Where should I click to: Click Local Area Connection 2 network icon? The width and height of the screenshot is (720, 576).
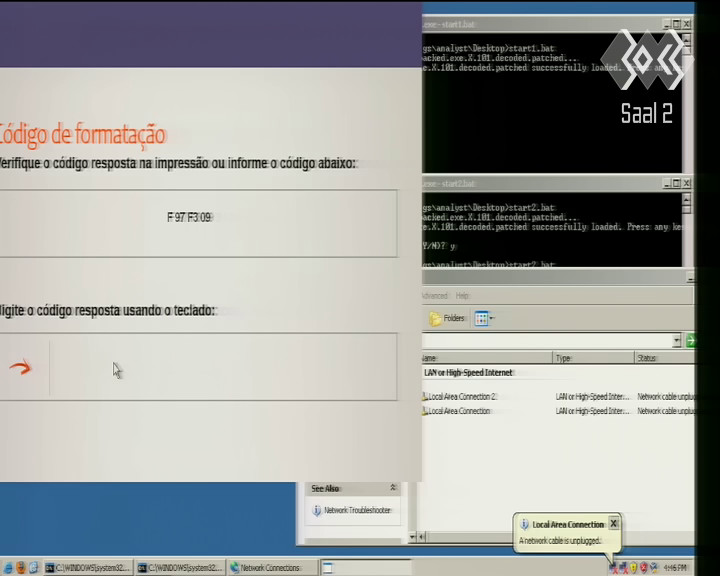point(424,396)
